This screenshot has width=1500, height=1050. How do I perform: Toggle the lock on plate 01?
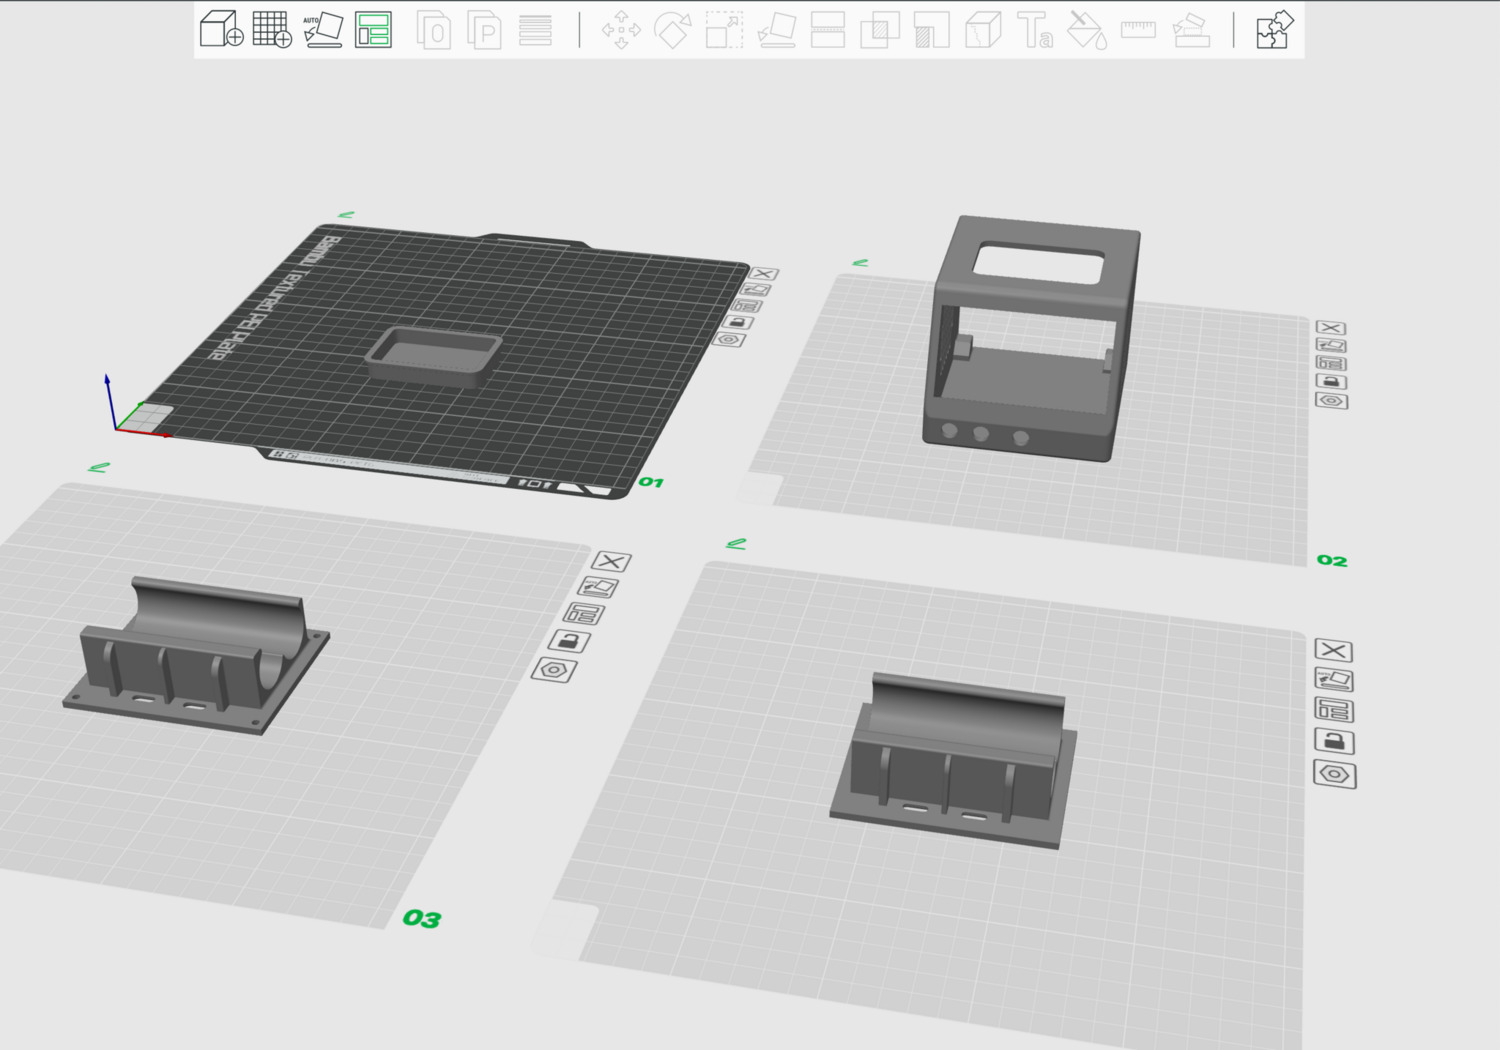(x=738, y=322)
